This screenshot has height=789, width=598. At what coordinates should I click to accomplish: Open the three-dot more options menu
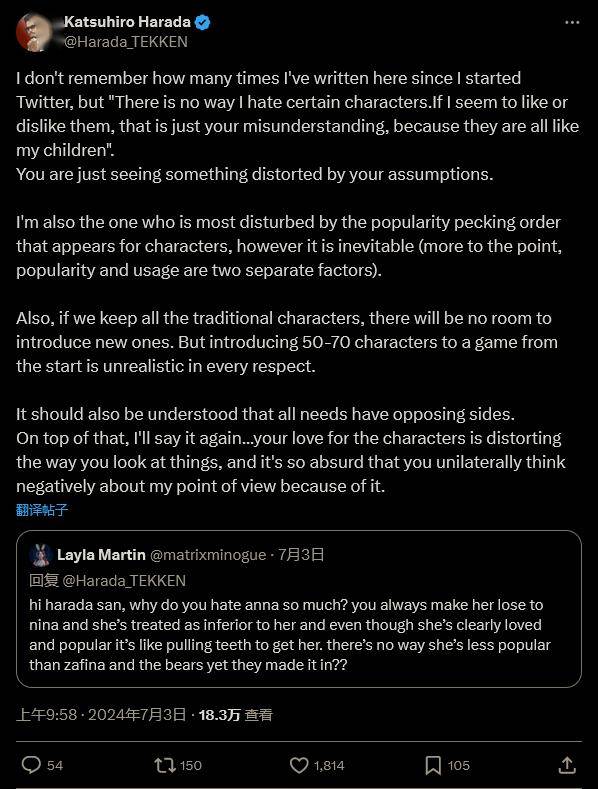[572, 23]
